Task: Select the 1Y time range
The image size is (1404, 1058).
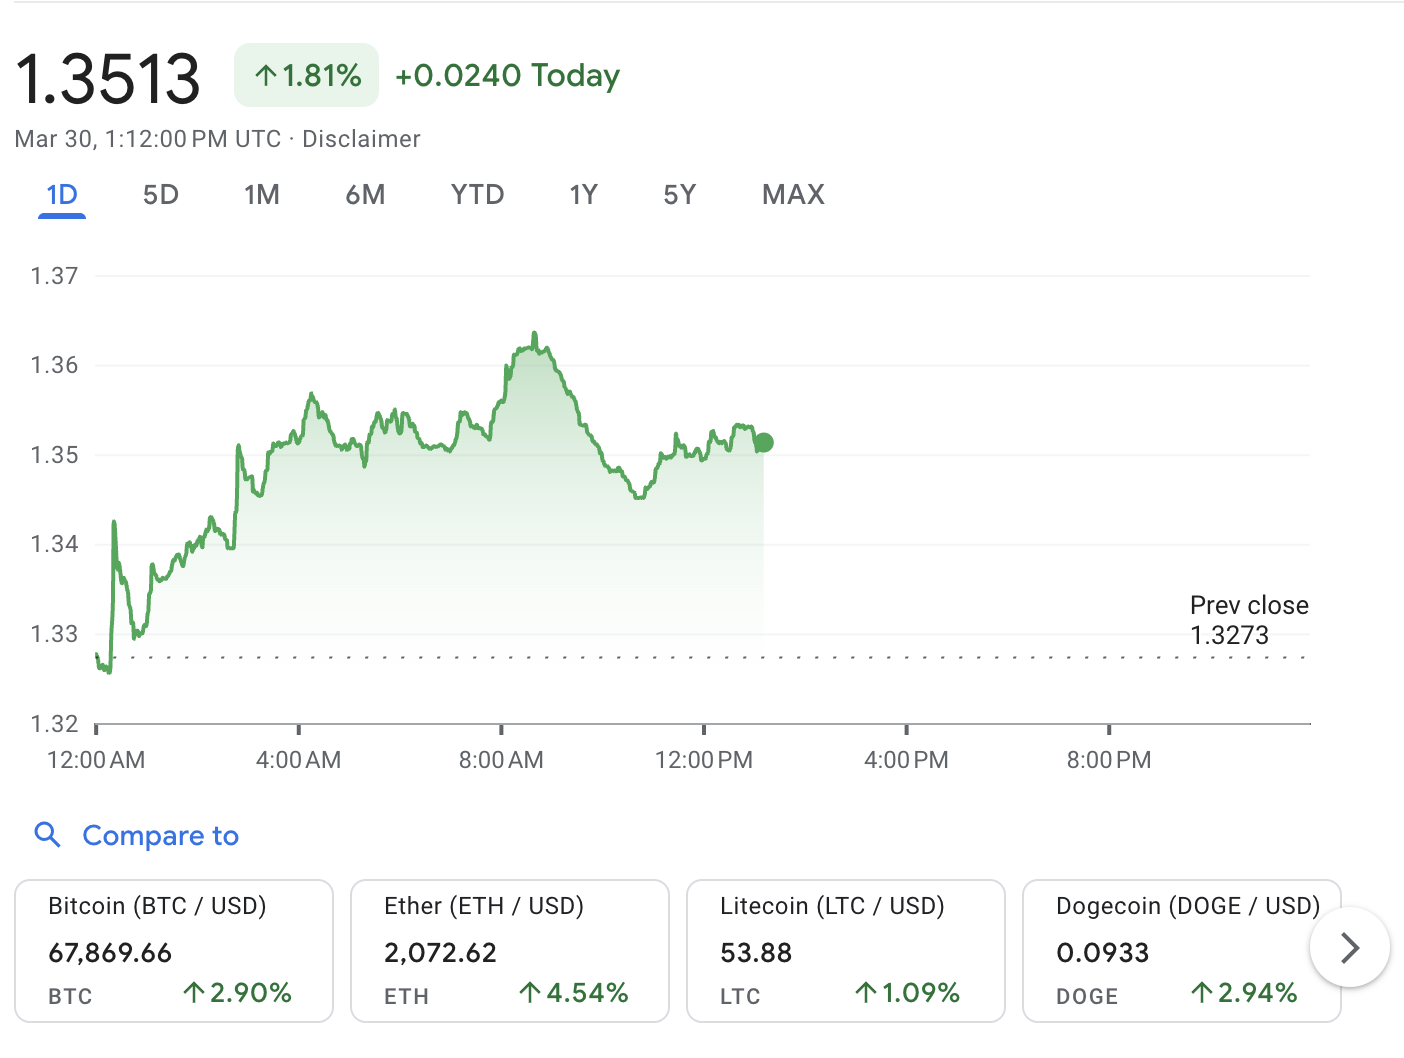Action: (x=583, y=195)
